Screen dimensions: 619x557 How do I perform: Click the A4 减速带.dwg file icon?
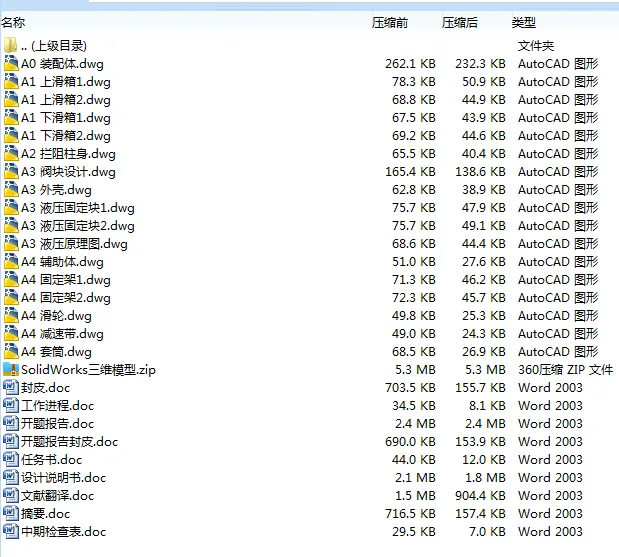pyautogui.click(x=11, y=334)
